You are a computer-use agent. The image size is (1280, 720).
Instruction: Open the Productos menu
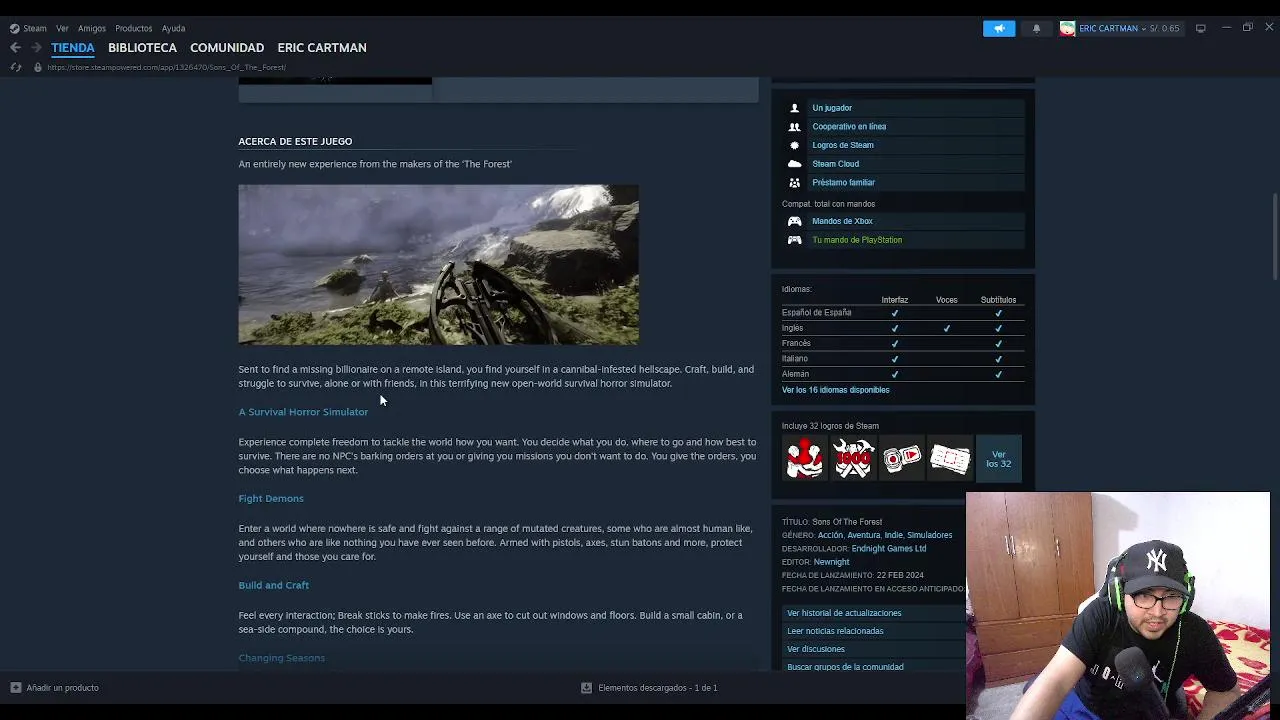133,28
